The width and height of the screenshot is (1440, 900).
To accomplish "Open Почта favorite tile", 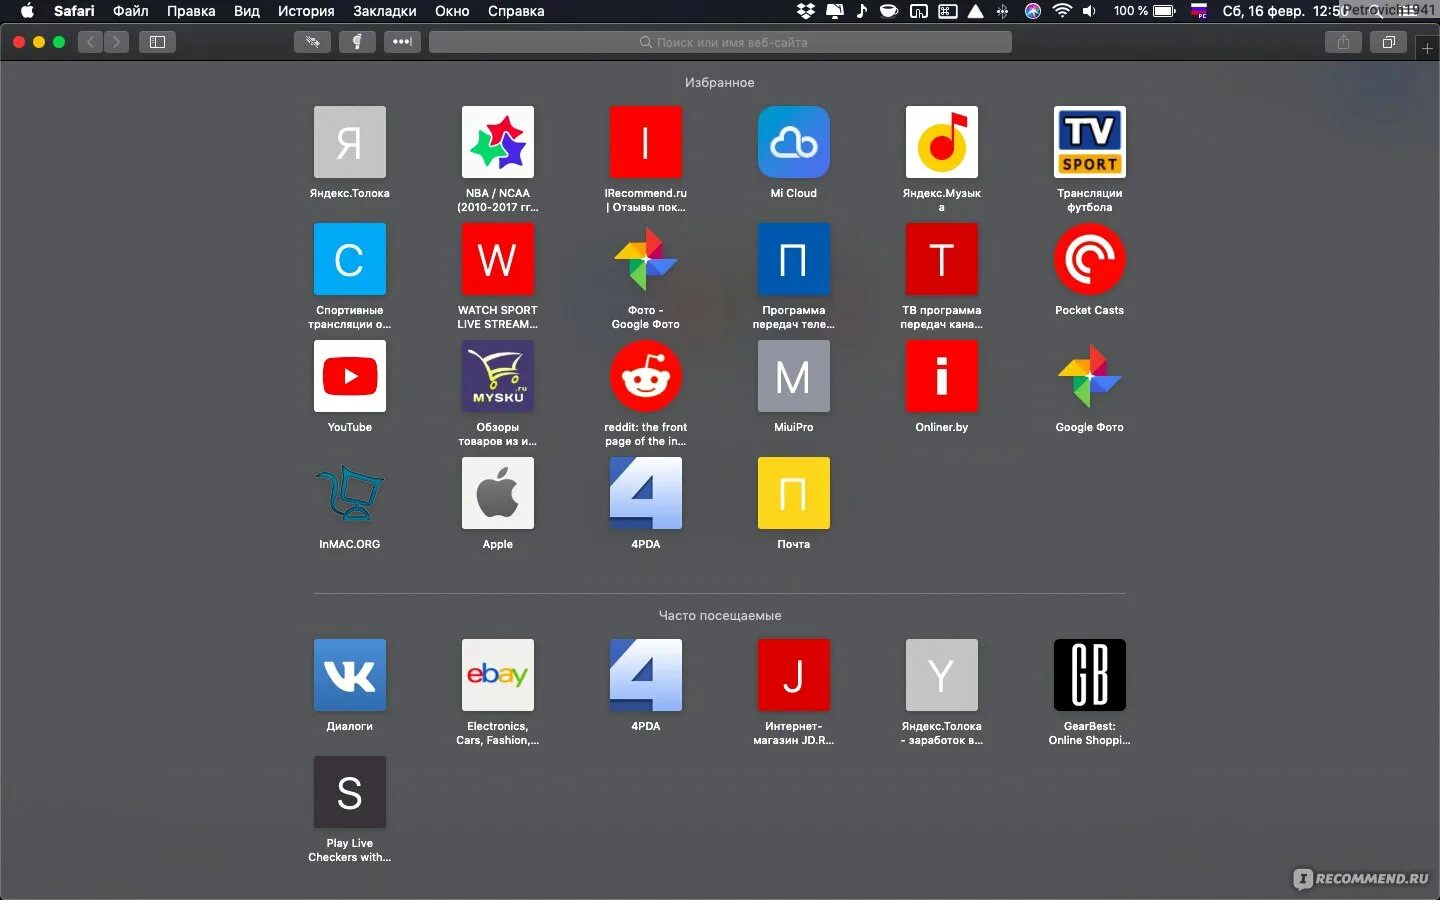I will pyautogui.click(x=793, y=493).
